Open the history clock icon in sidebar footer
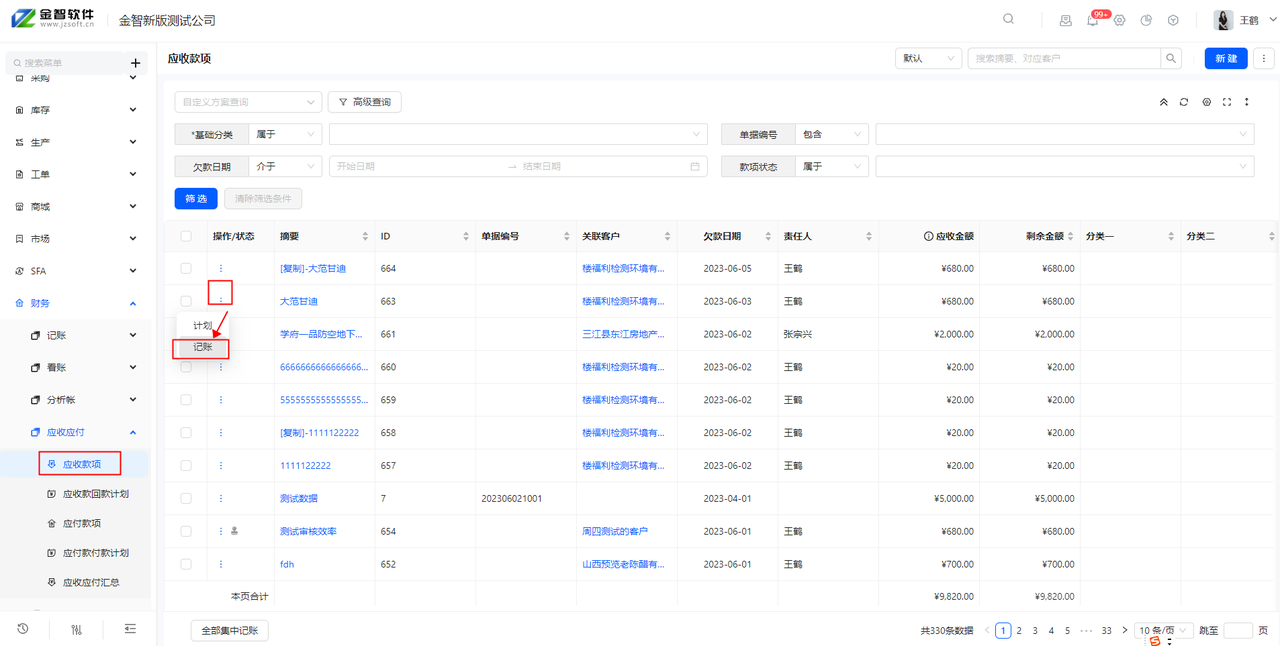The image size is (1280, 646). point(22,629)
